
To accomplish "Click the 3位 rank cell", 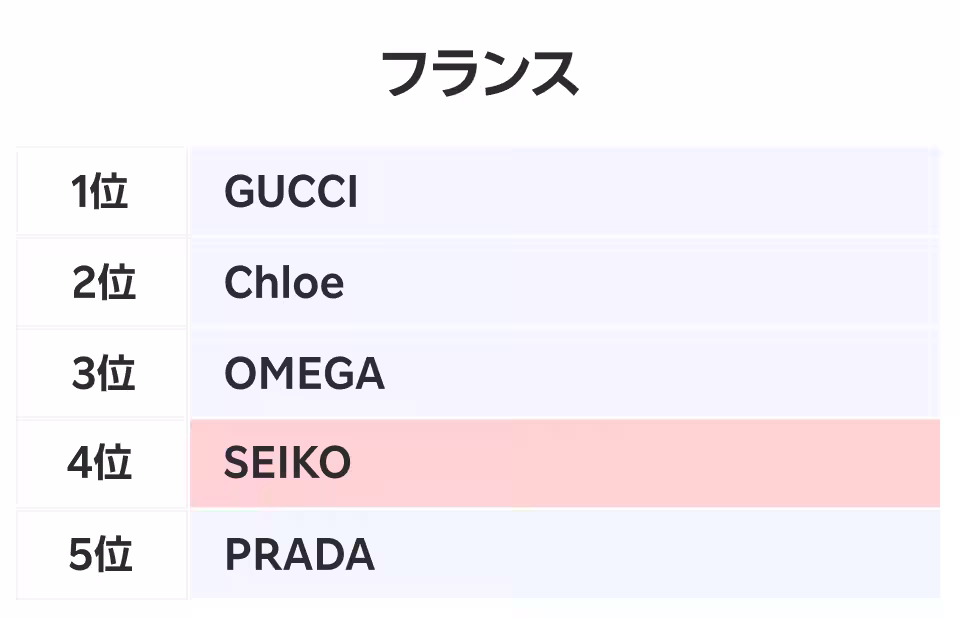I will [101, 374].
